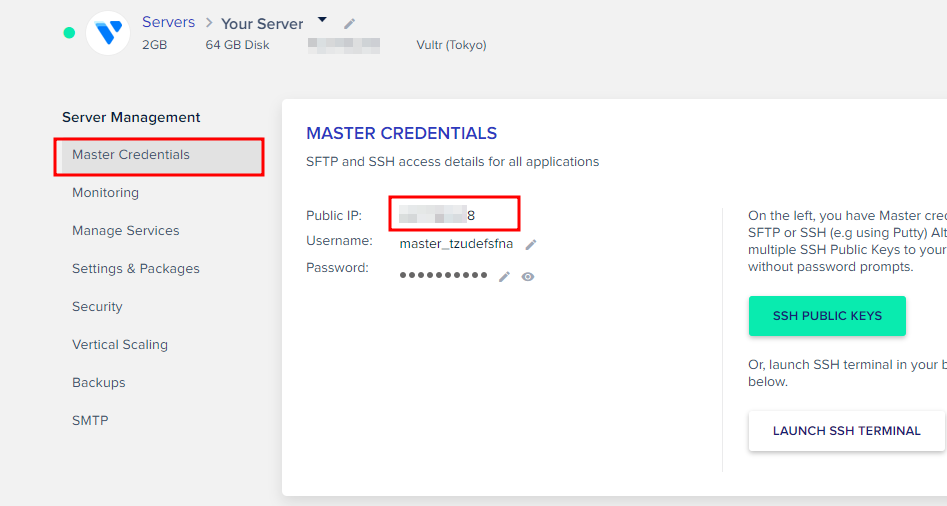Open the Servers breadcrumb link

(x=169, y=22)
